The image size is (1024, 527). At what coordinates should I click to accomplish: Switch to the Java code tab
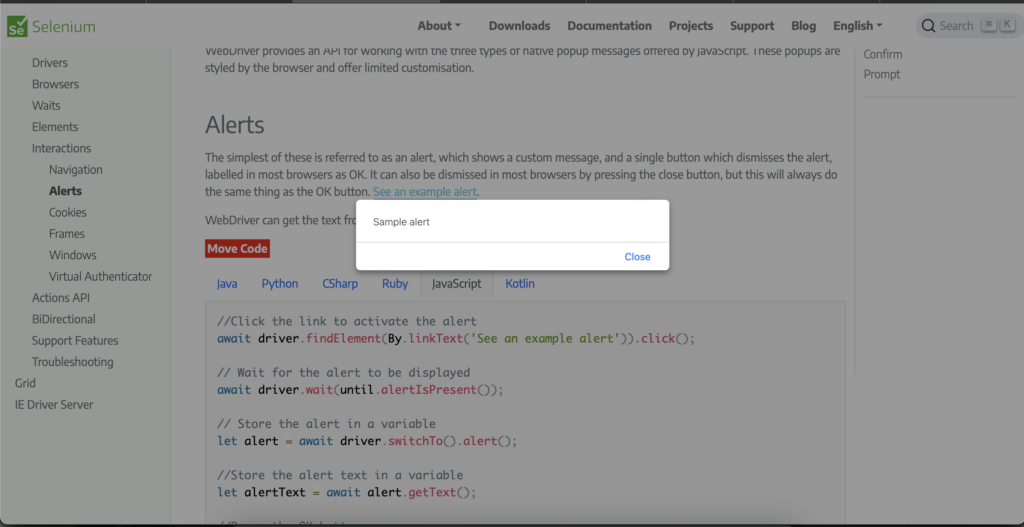click(x=227, y=283)
